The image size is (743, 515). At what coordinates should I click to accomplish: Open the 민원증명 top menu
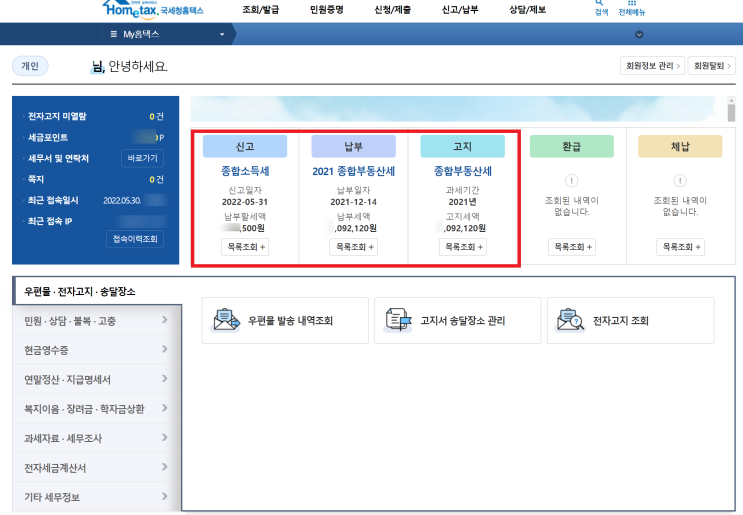(x=326, y=9)
